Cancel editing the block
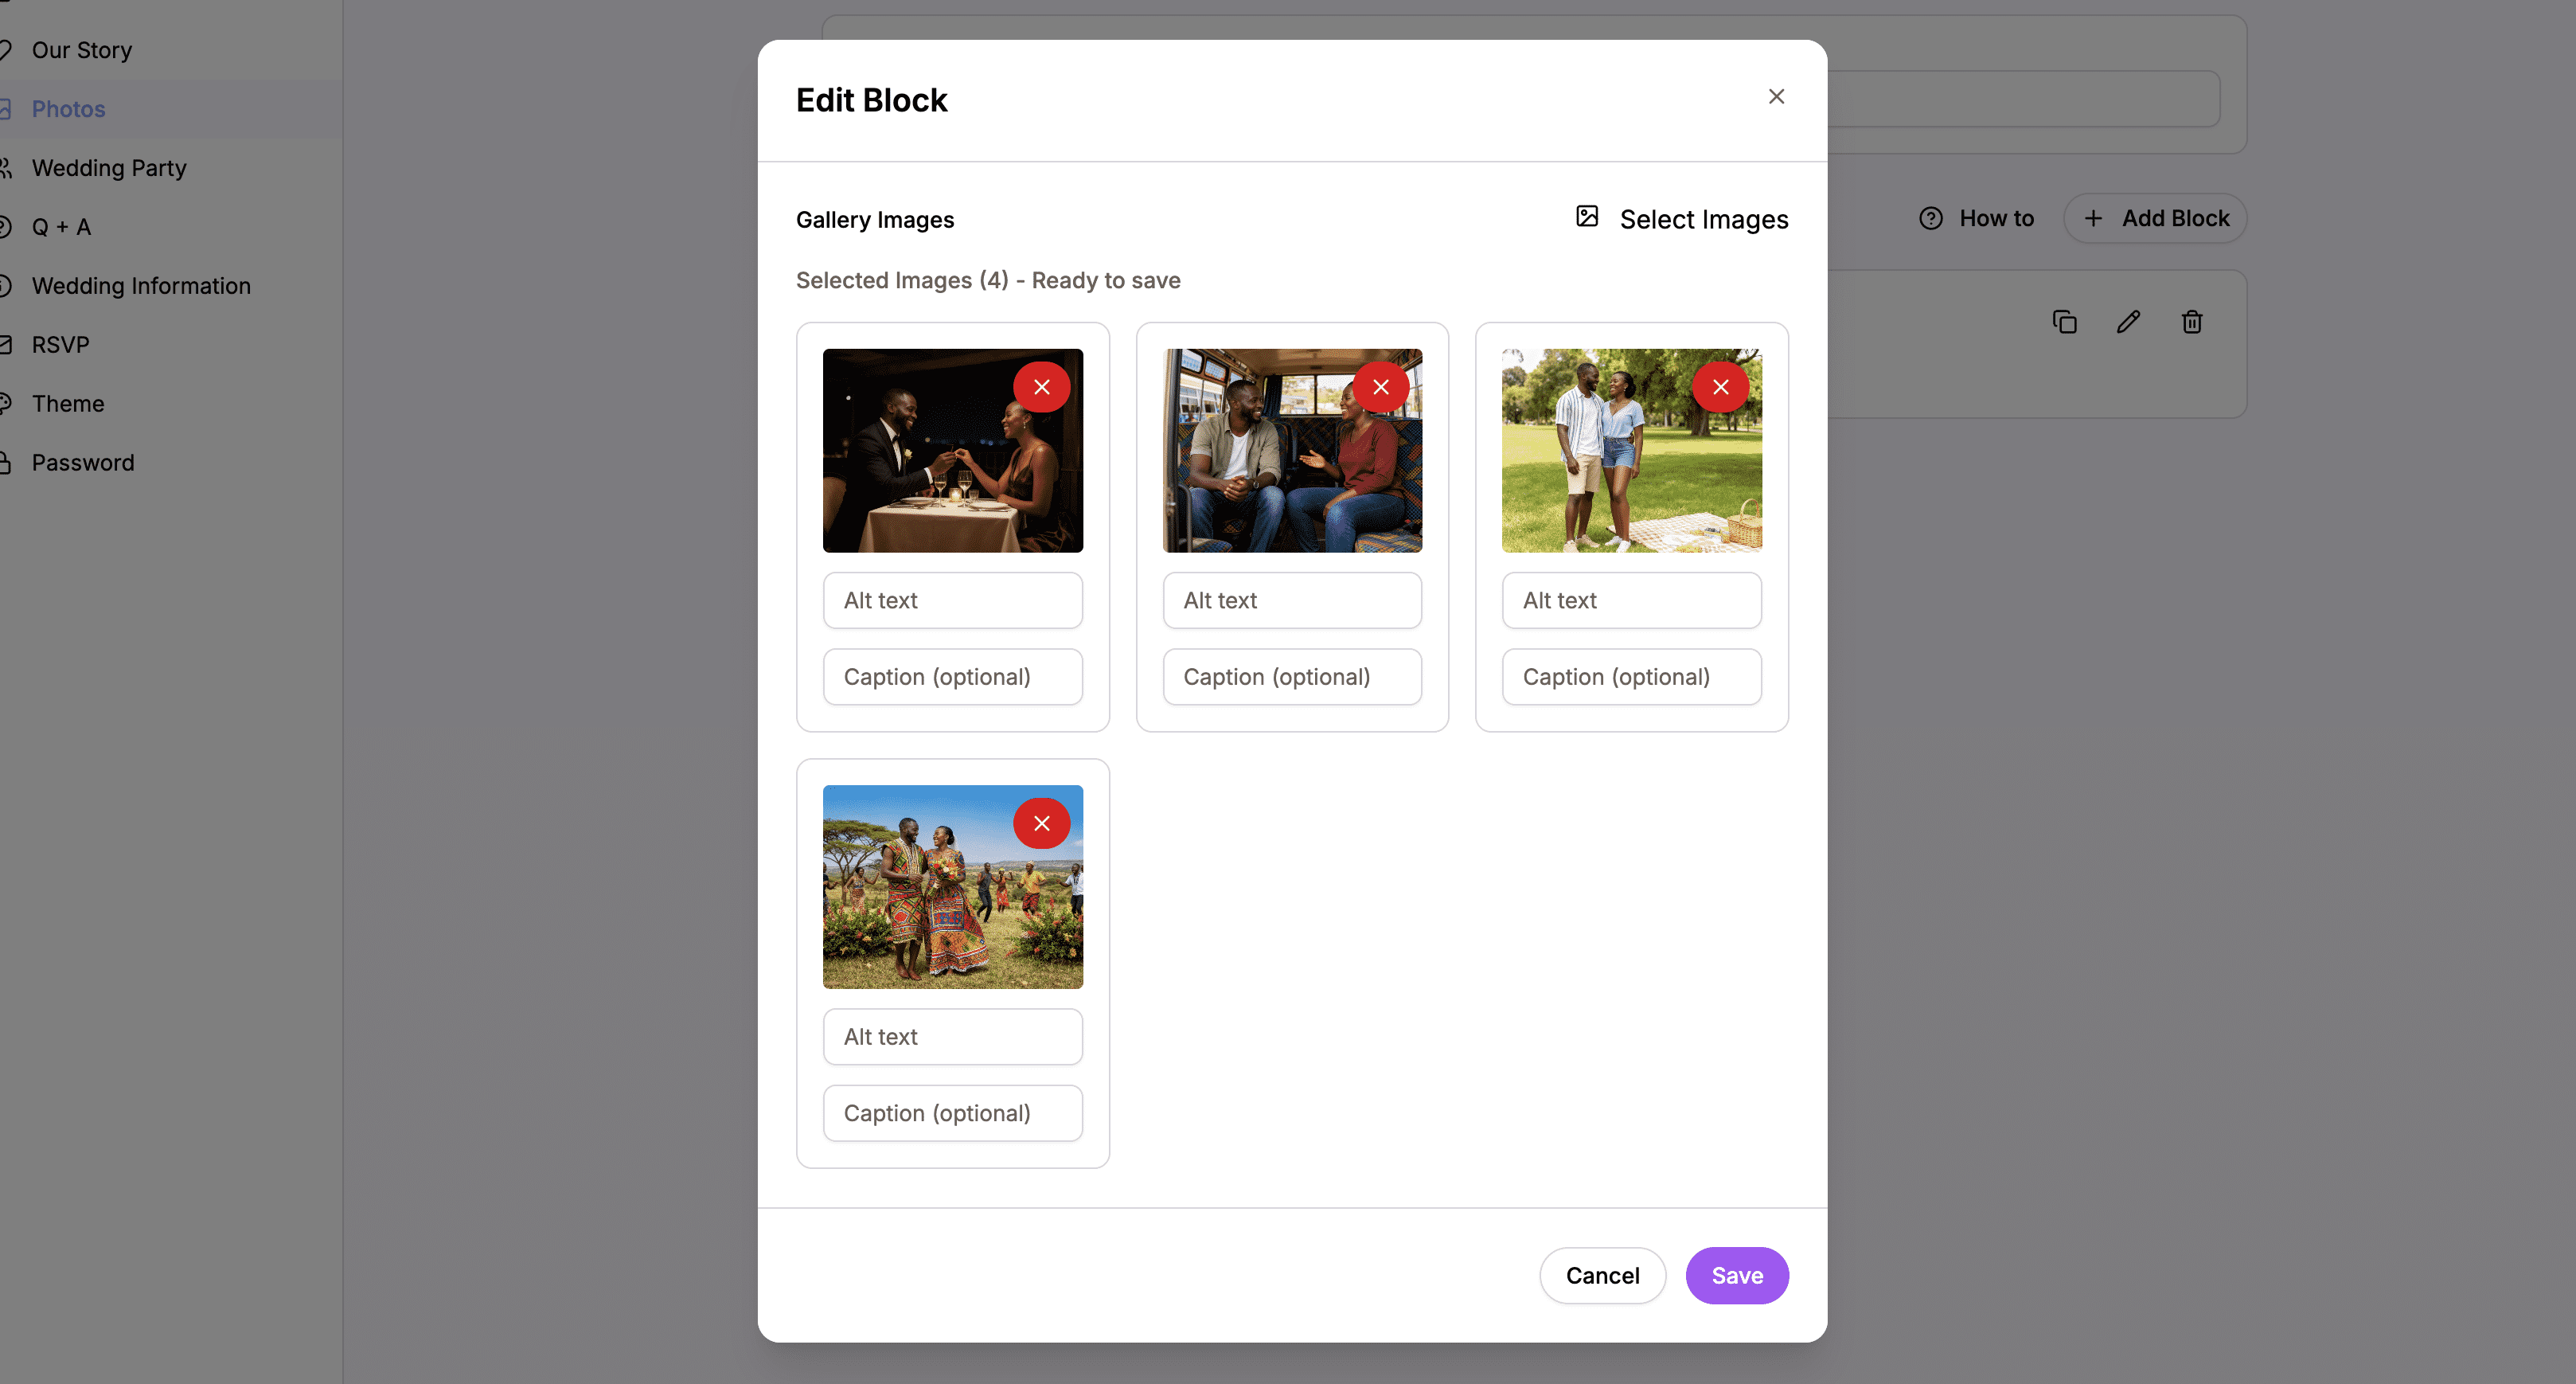This screenshot has height=1384, width=2576. 1602,1275
